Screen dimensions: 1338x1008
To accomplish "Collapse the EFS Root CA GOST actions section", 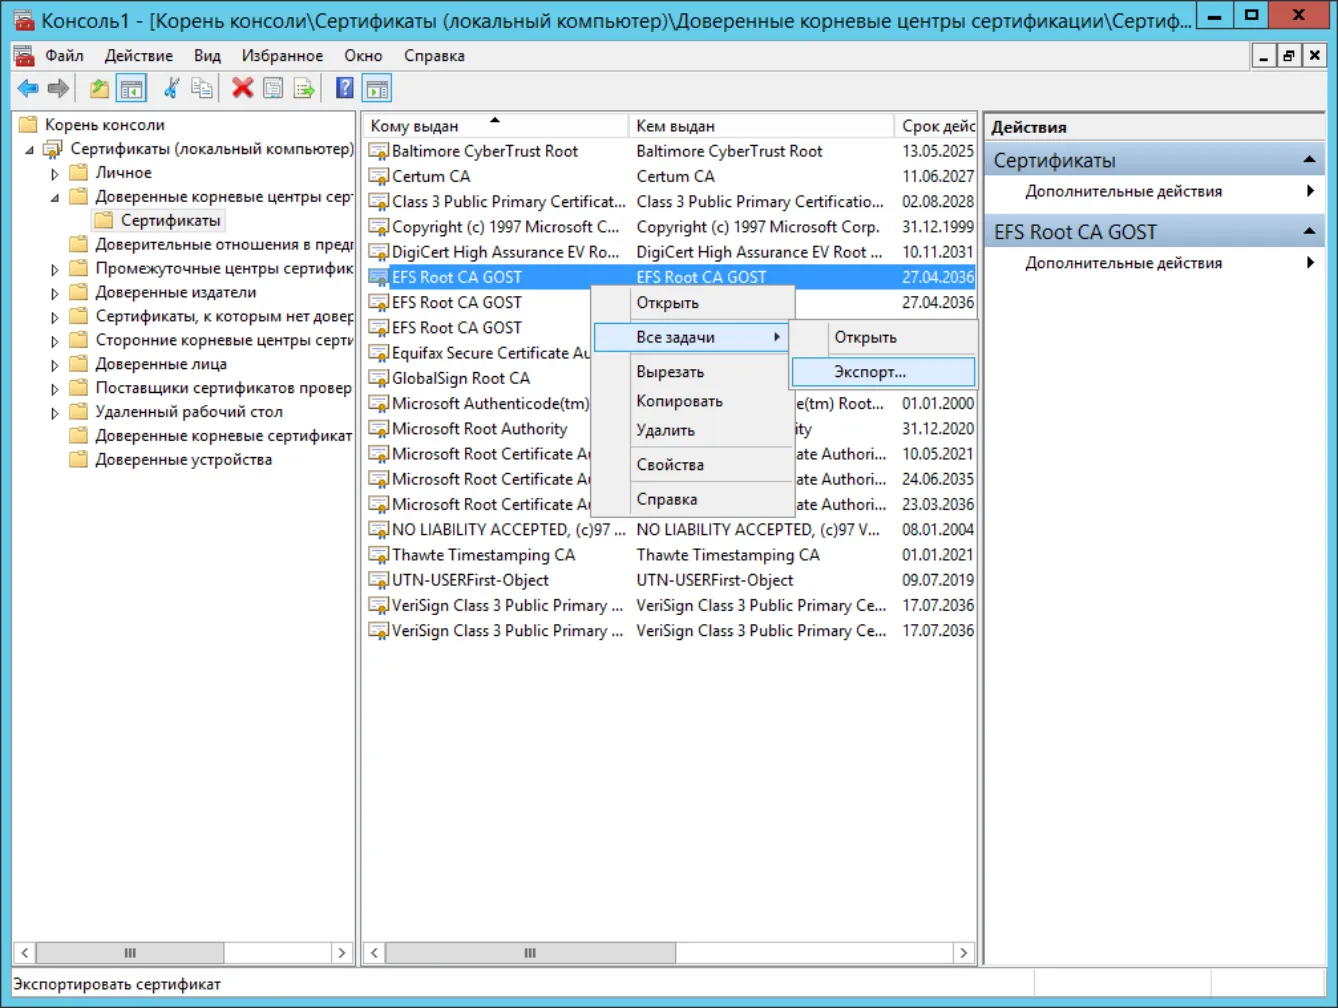I will (x=1309, y=232).
